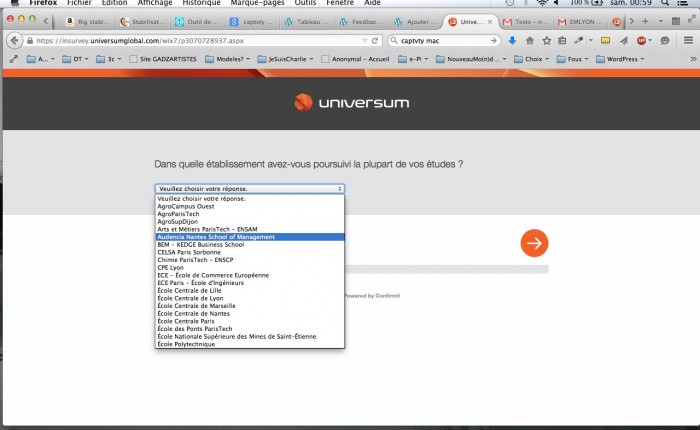This screenshot has height=430, width=700.
Task: Click the orange next arrow button
Action: coord(534,243)
